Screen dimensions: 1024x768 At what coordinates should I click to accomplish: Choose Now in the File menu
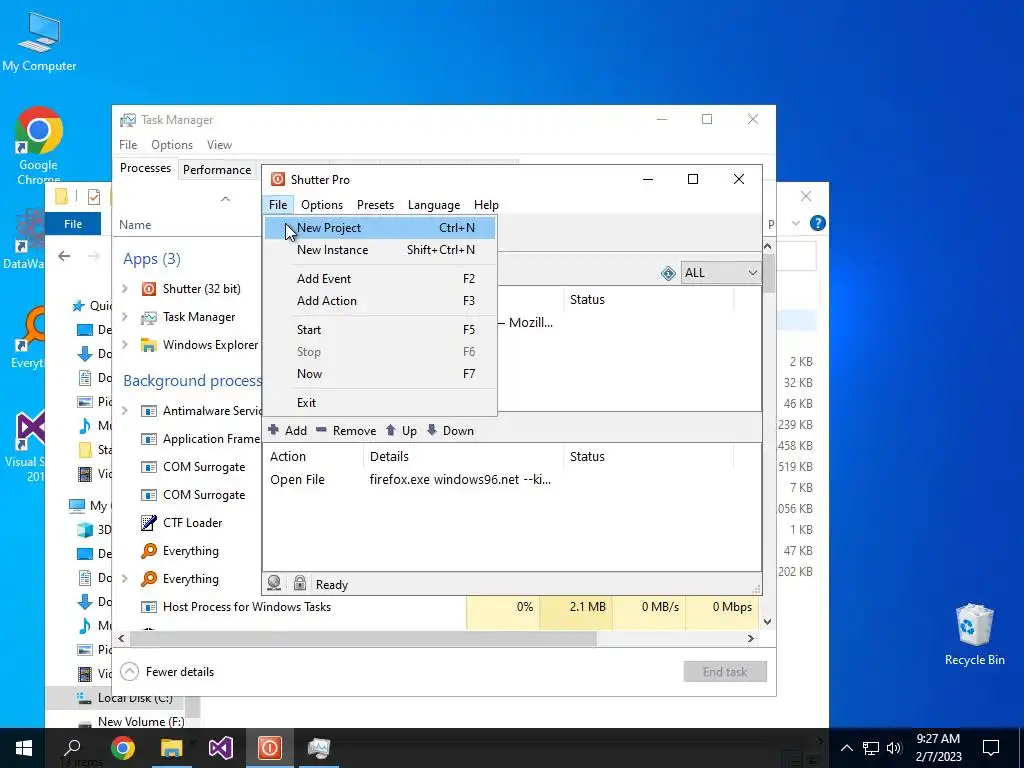379,374
